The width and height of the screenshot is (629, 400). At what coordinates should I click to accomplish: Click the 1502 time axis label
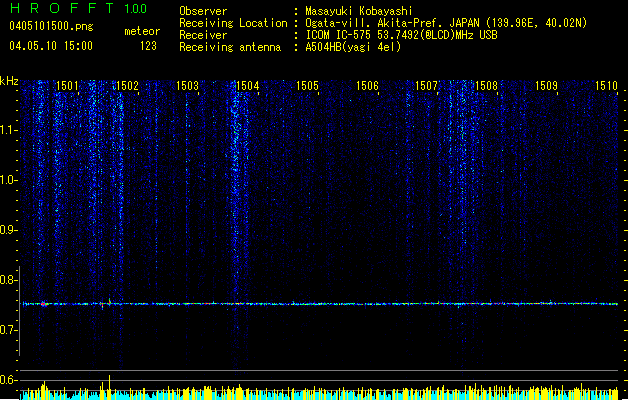pyautogui.click(x=127, y=86)
